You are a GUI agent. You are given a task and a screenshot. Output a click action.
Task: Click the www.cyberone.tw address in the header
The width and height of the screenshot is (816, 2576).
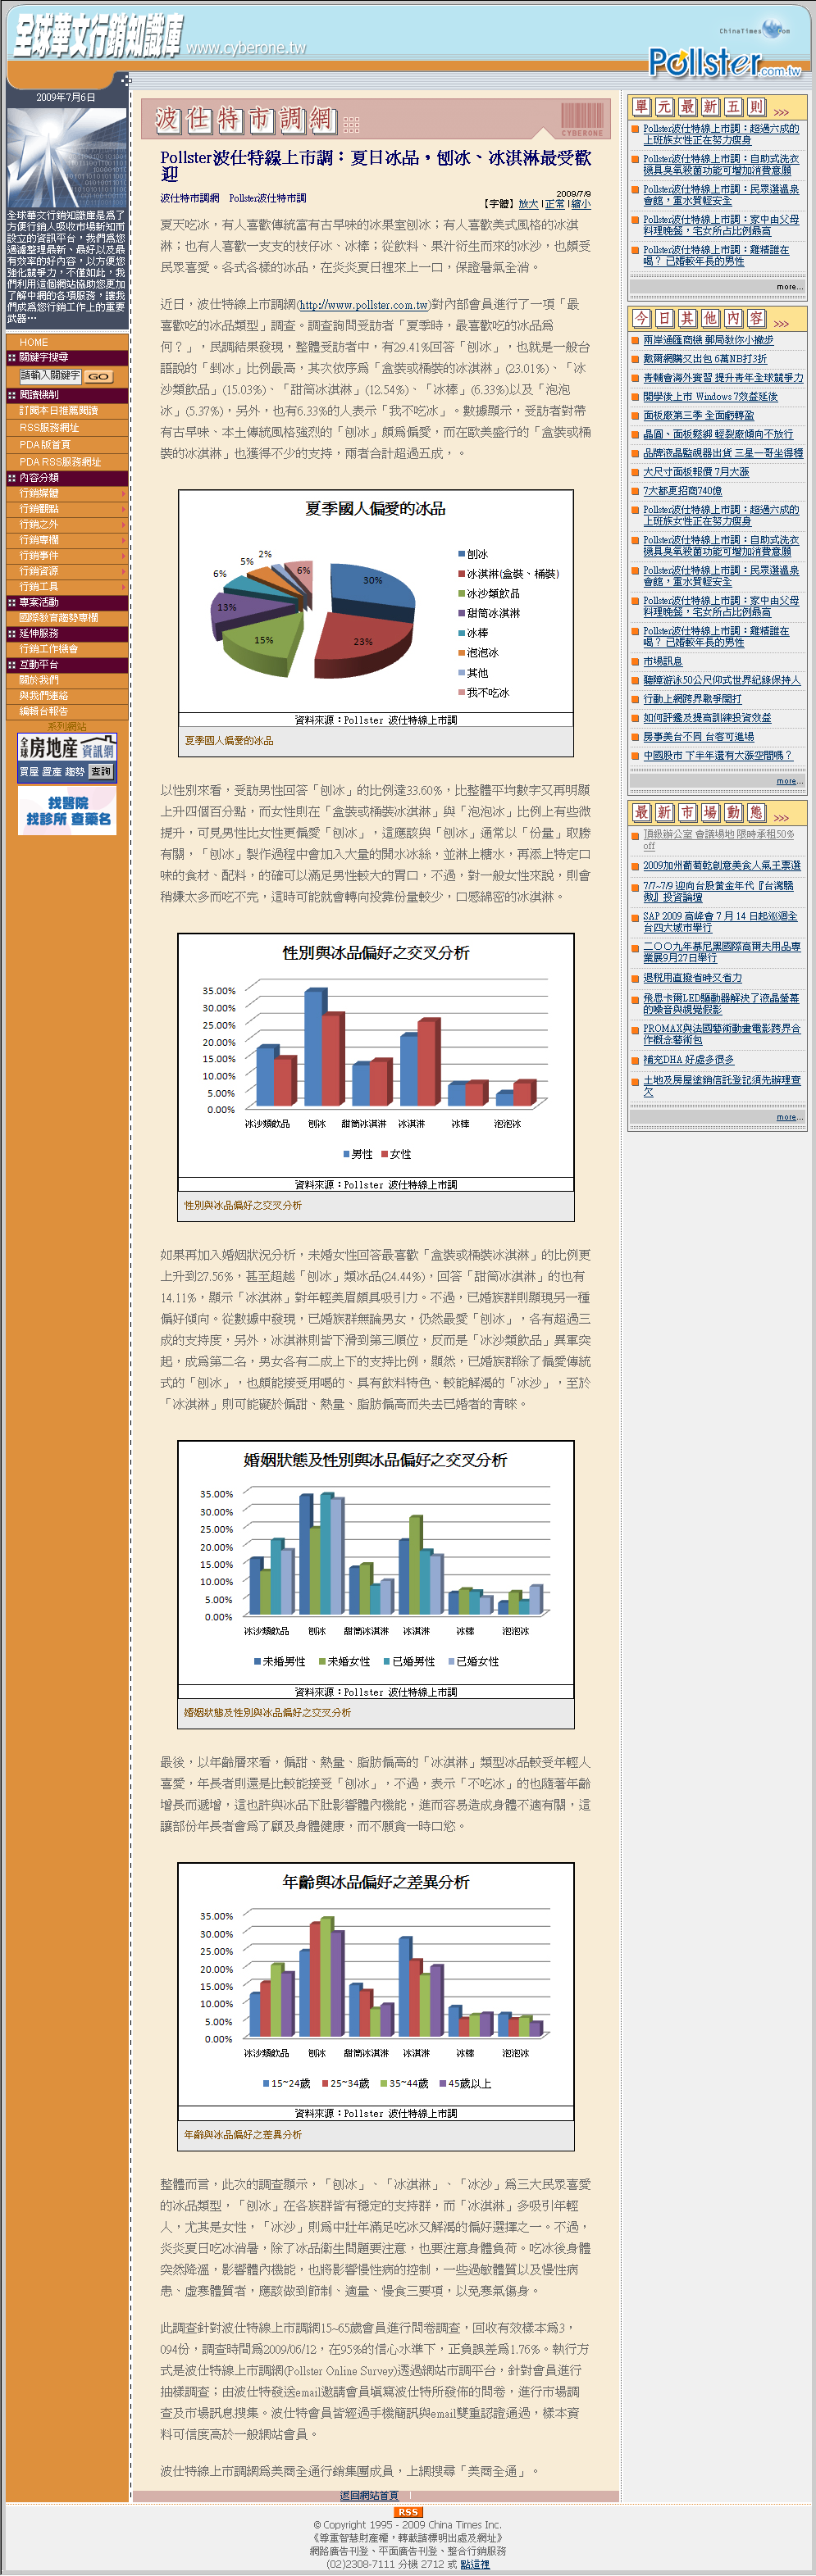[x=246, y=48]
